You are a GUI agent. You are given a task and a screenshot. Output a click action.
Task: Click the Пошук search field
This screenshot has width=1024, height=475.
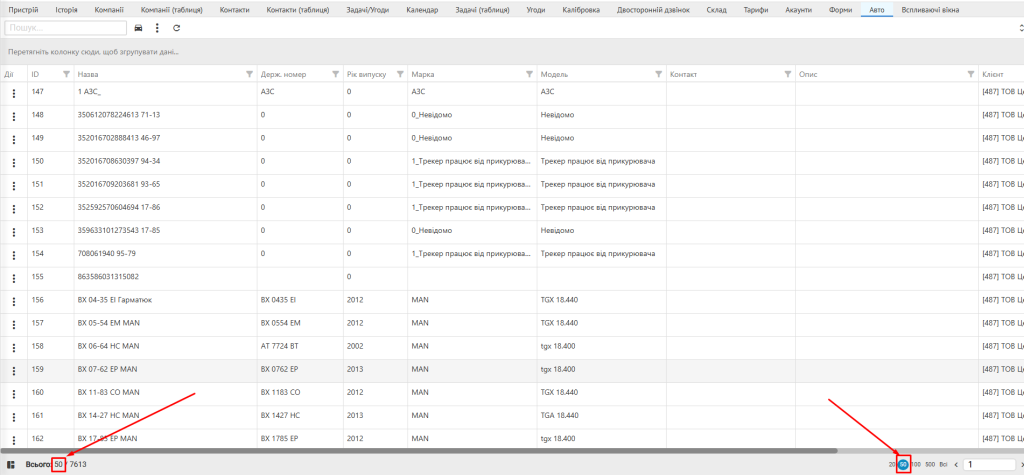[x=65, y=28]
